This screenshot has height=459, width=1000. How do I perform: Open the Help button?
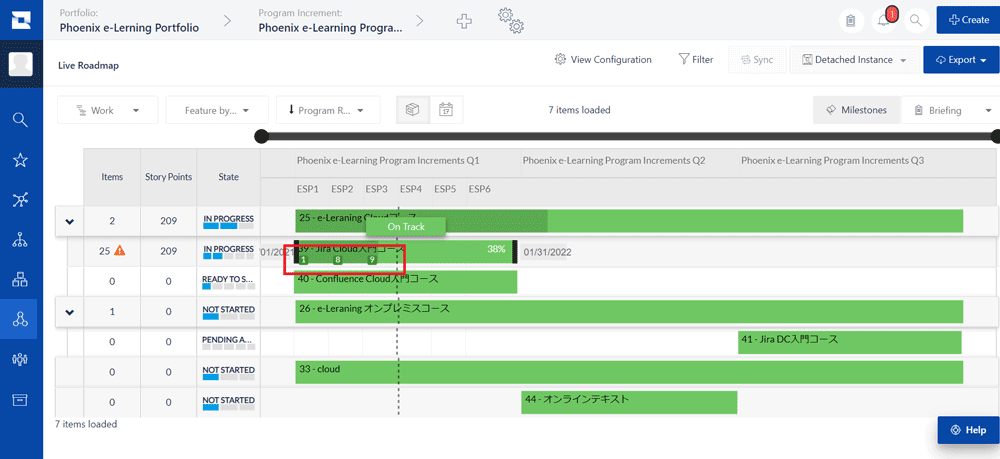click(968, 430)
